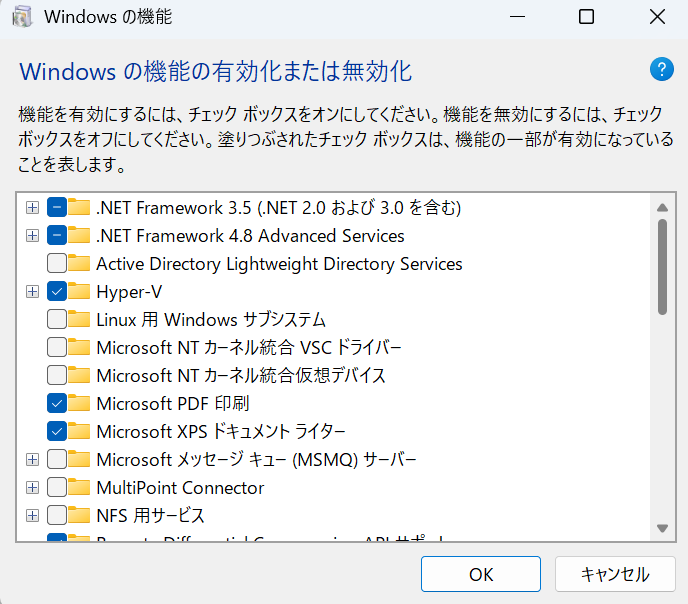The image size is (688, 604).
Task: Click the Active Directory Lightweight folder icon
Action: 80,264
